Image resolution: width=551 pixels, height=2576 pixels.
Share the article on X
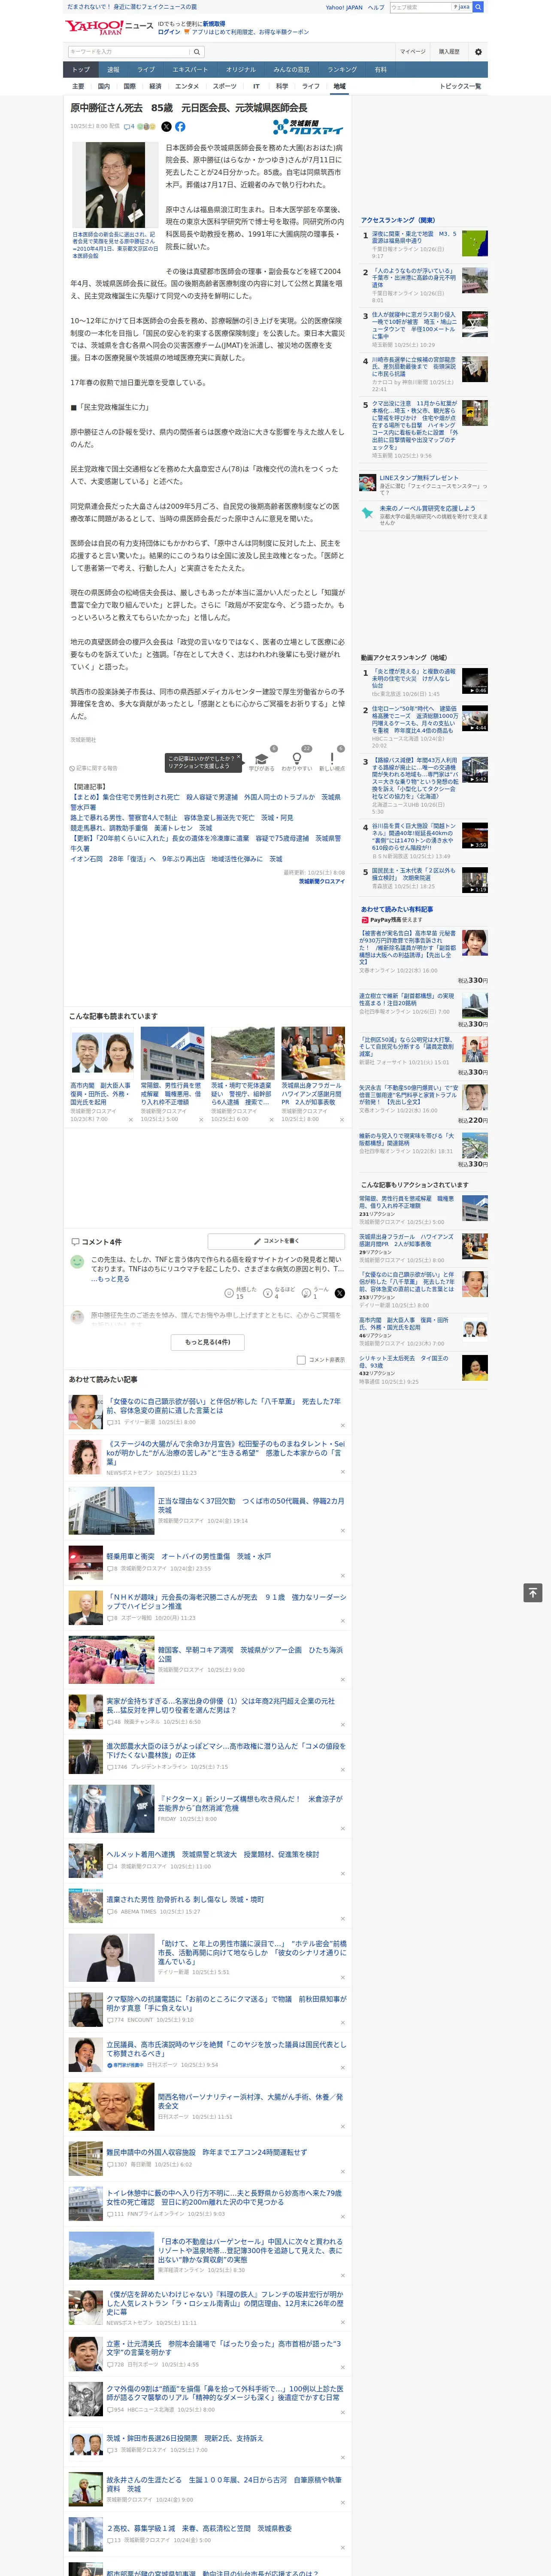point(166,127)
